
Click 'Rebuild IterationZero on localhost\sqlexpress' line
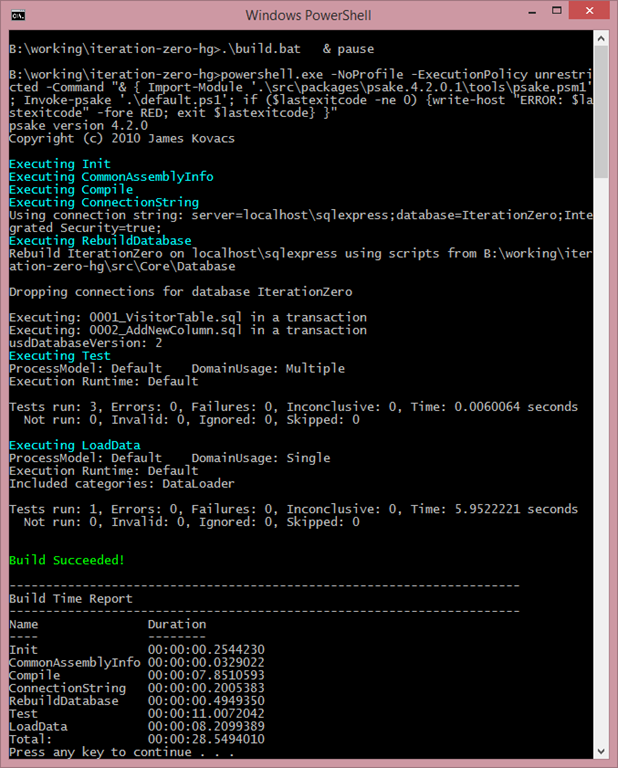(301, 260)
